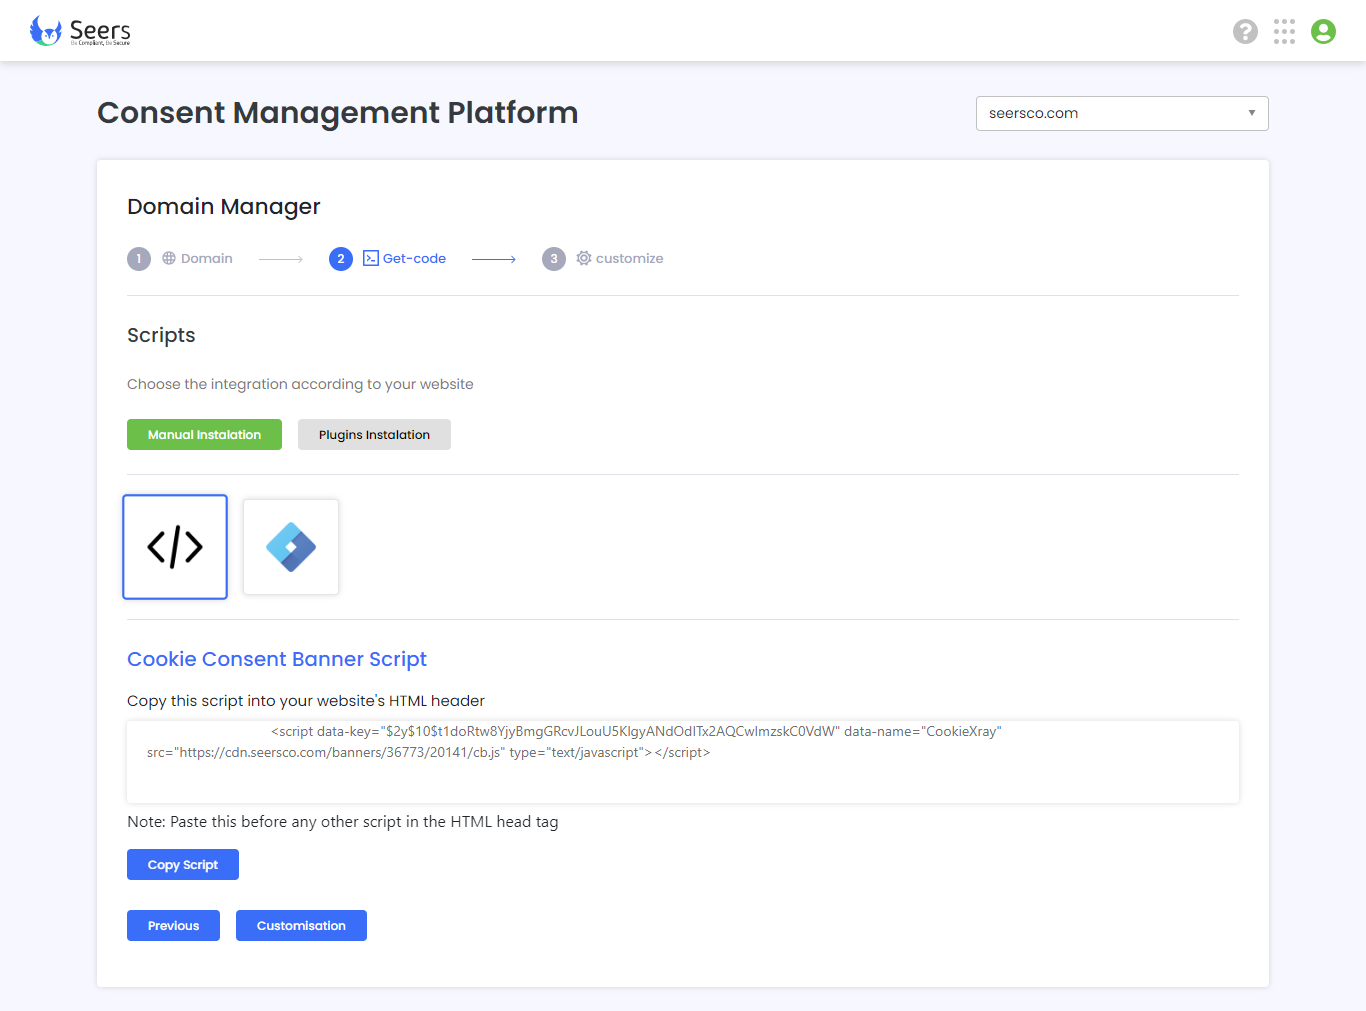Image resolution: width=1366 pixels, height=1011 pixels.
Task: Select the HTML code script tile
Action: pos(175,547)
